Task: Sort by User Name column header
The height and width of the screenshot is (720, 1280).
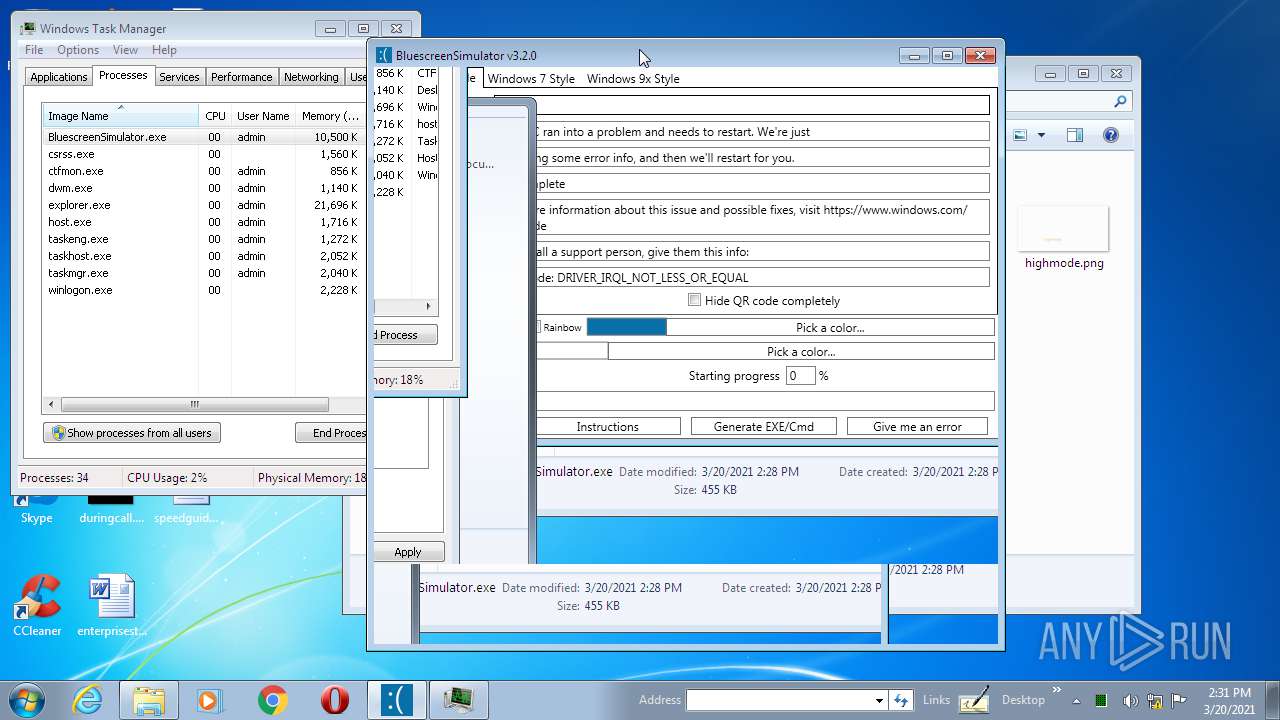Action: [x=263, y=116]
